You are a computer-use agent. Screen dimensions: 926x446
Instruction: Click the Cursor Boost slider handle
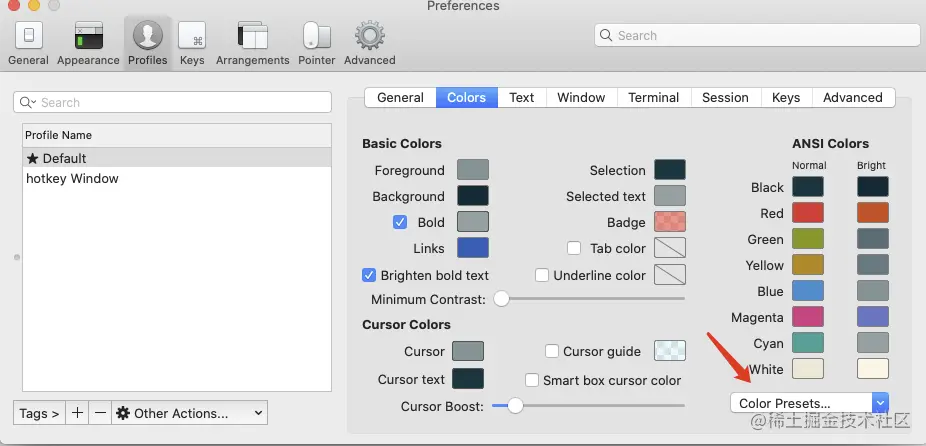[x=515, y=406]
